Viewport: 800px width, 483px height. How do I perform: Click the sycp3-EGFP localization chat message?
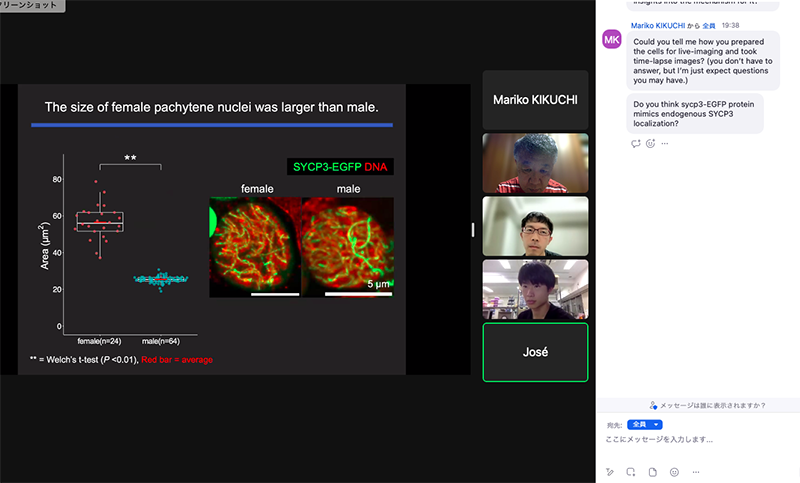click(695, 114)
